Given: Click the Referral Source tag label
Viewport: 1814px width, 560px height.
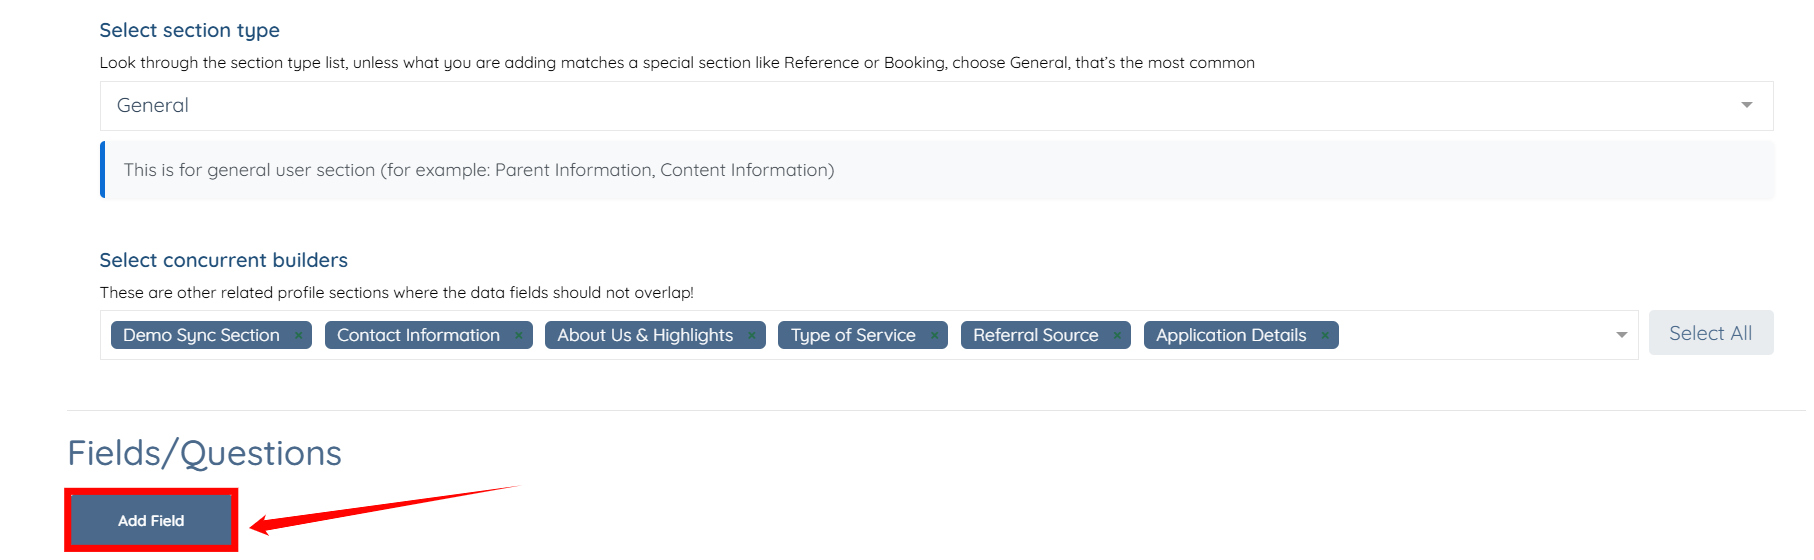Looking at the screenshot, I should click(1035, 336).
